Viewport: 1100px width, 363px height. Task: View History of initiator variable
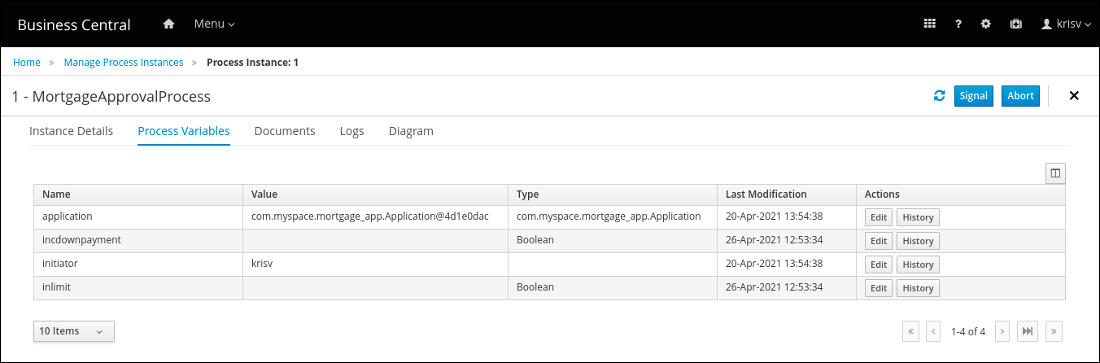918,265
